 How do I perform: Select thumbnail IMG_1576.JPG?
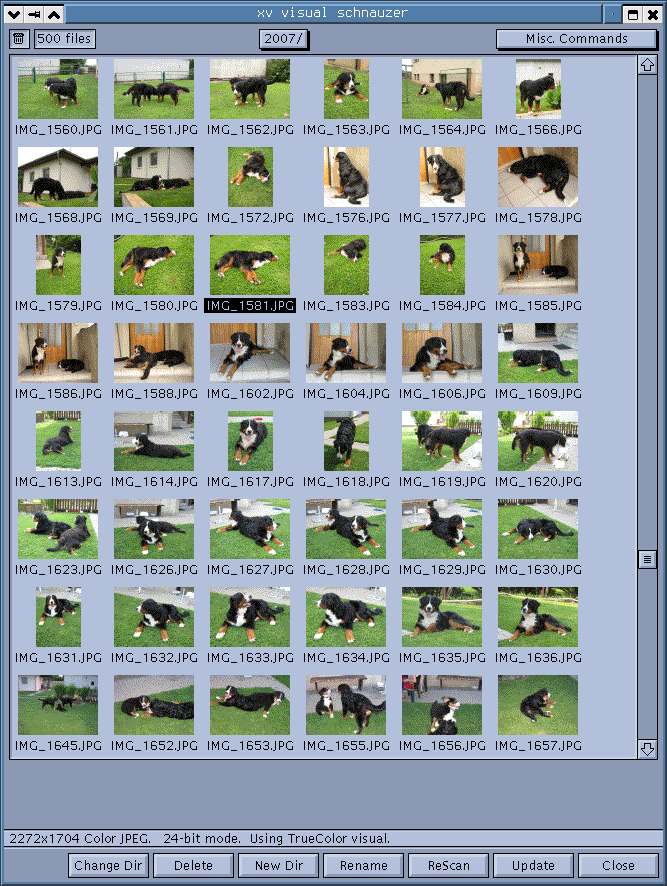point(347,177)
